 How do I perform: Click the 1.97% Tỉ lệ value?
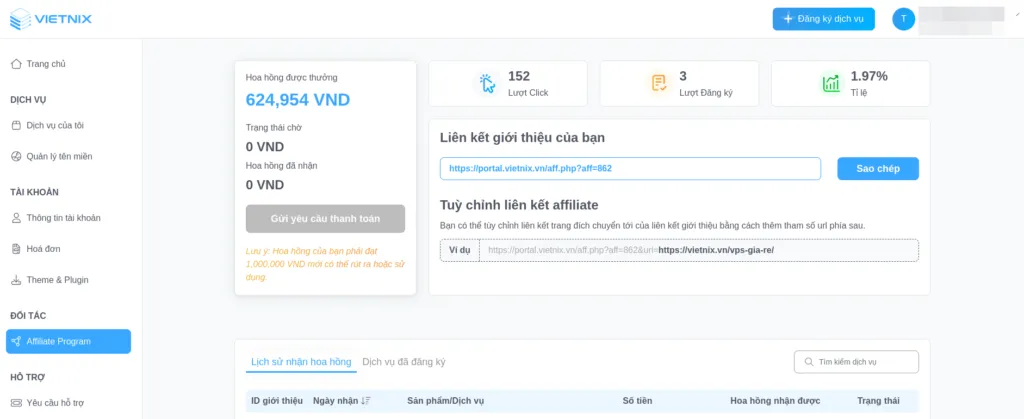[869, 76]
